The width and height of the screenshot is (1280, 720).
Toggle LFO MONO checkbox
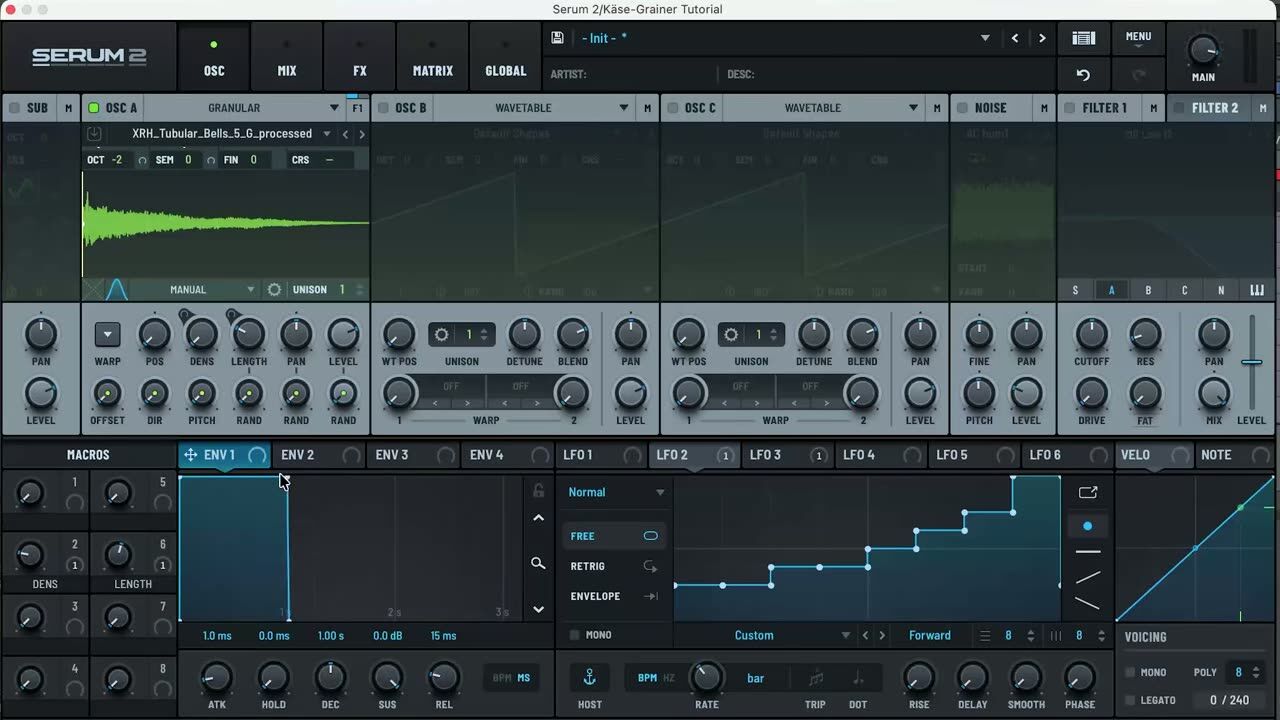point(575,635)
